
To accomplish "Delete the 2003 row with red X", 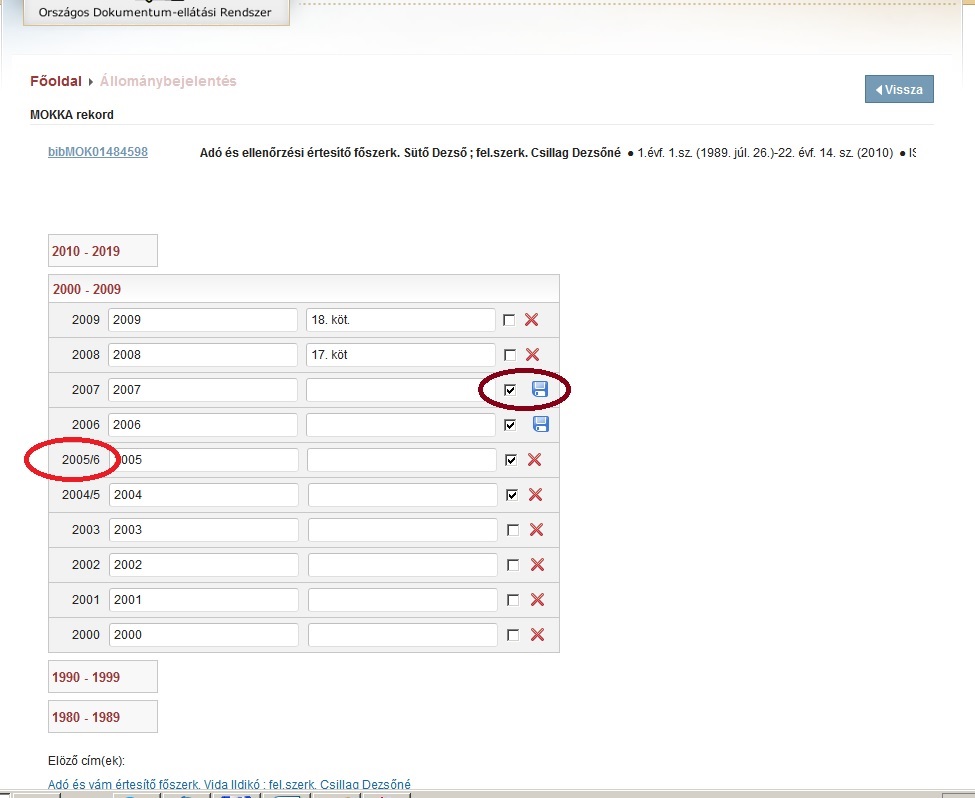I will tap(536, 530).
